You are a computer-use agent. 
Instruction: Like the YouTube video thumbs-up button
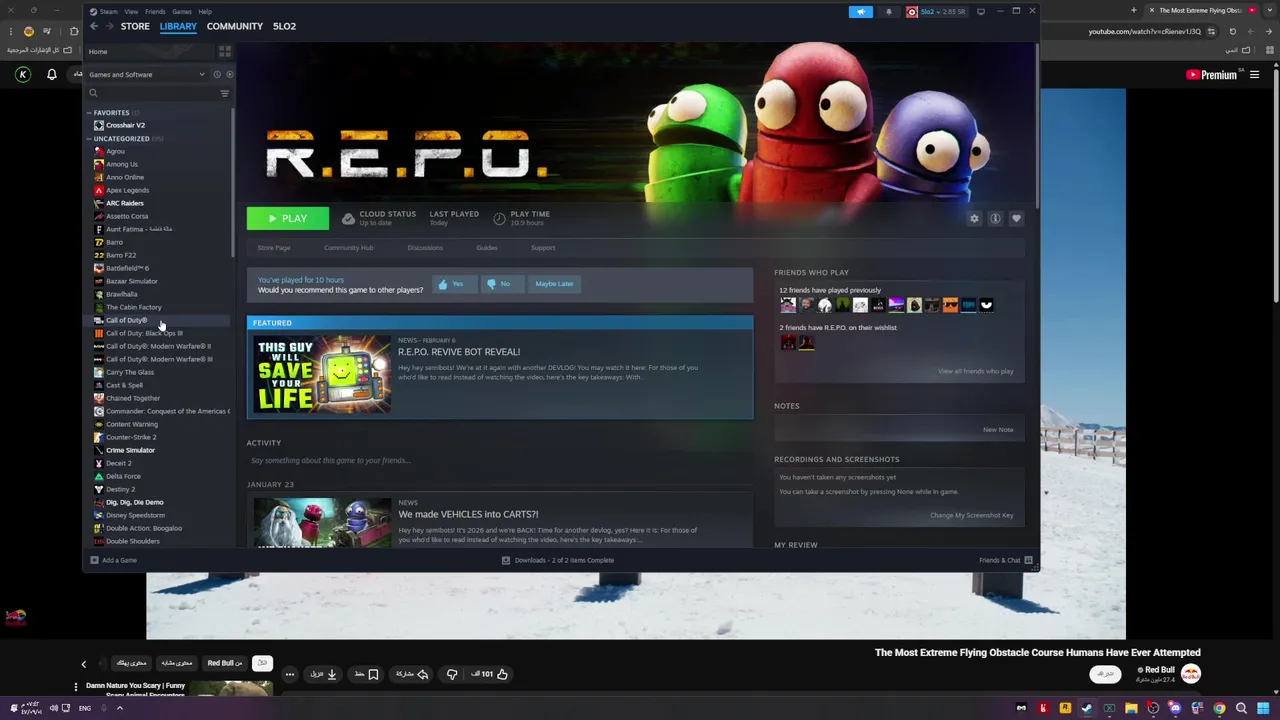(x=490, y=674)
